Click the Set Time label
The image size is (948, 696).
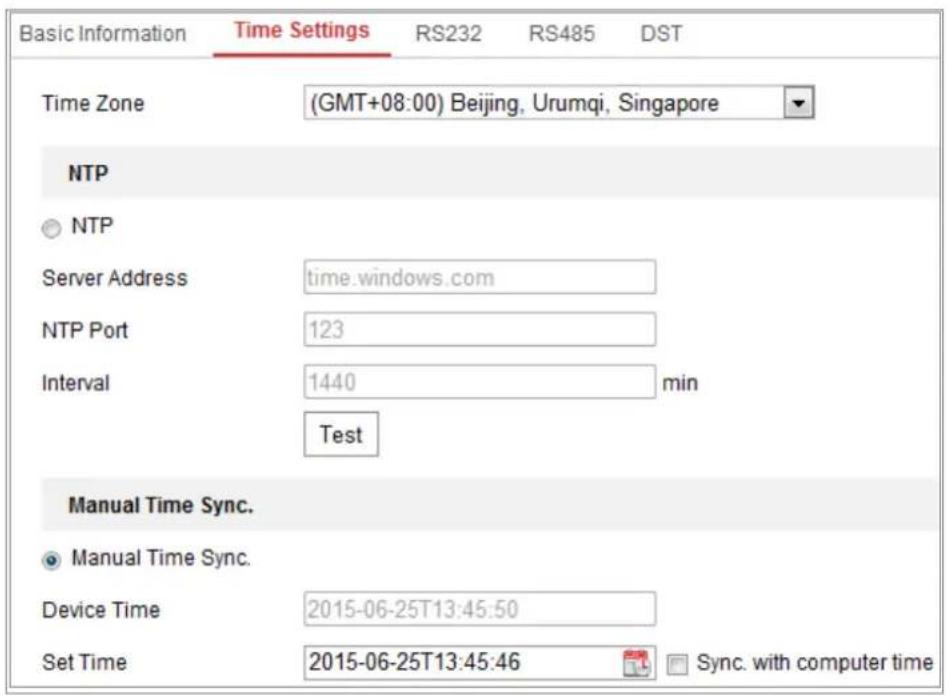[x=85, y=662]
